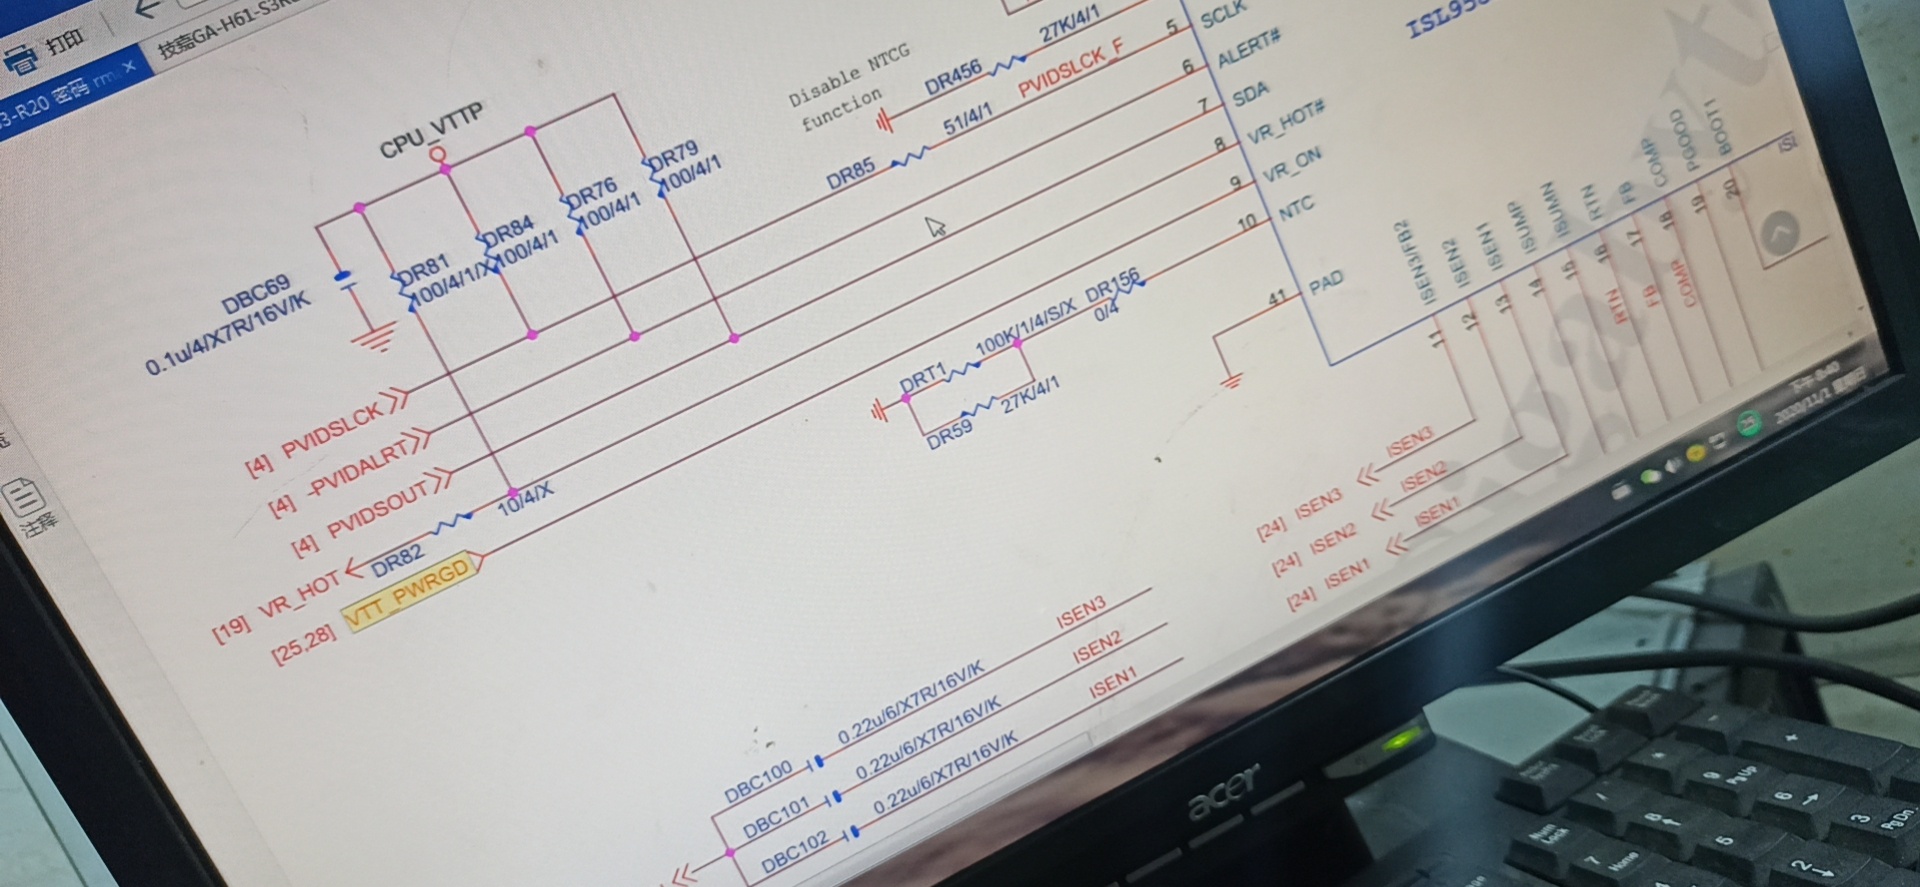Click pin name ISUMP

(x=1524, y=229)
